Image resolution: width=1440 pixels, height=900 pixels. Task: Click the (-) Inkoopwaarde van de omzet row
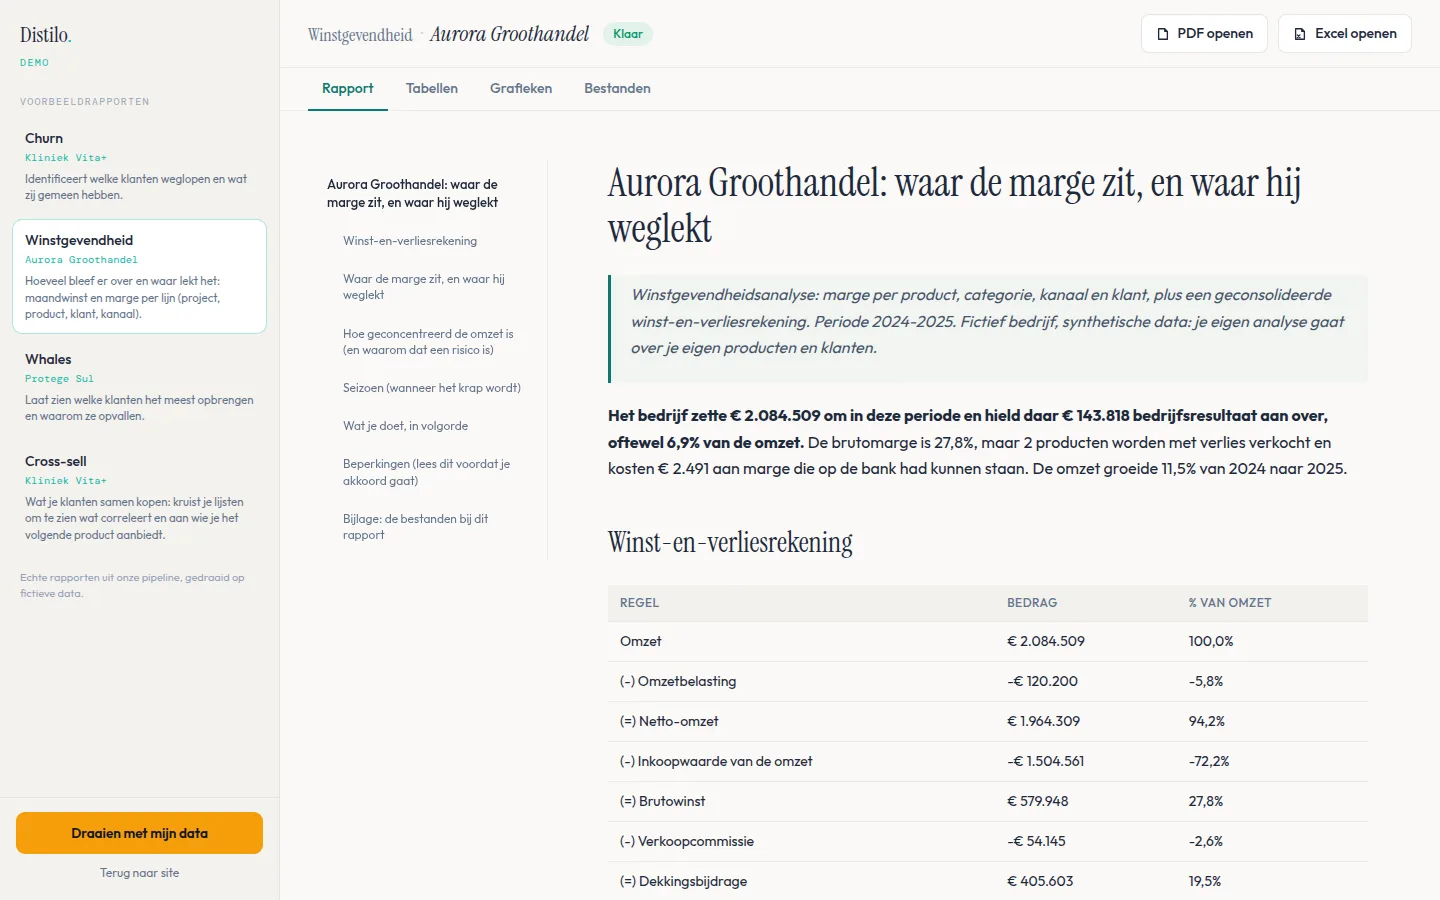point(988,761)
